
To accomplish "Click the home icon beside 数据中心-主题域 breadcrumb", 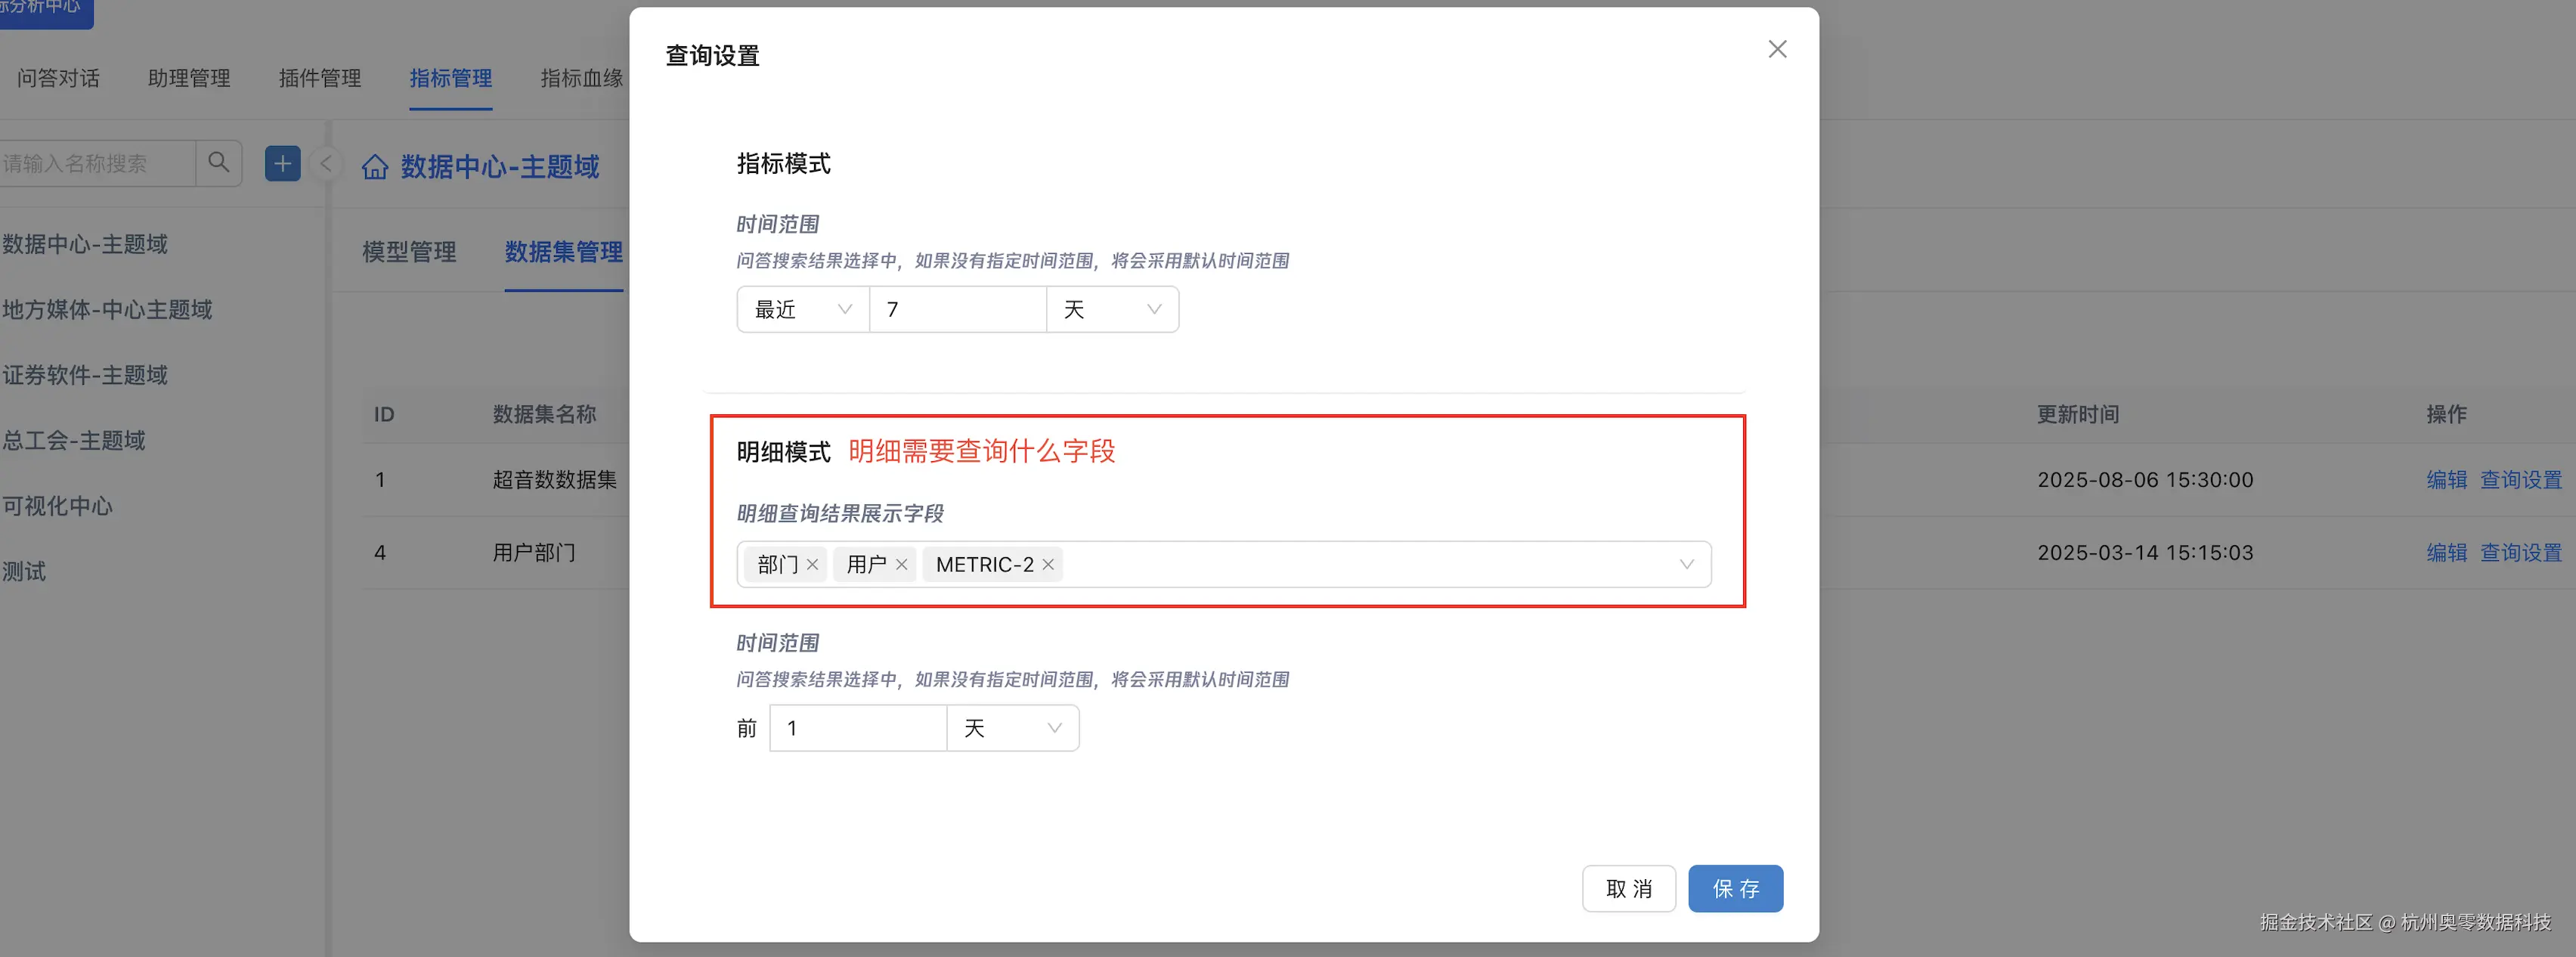I will 374,167.
